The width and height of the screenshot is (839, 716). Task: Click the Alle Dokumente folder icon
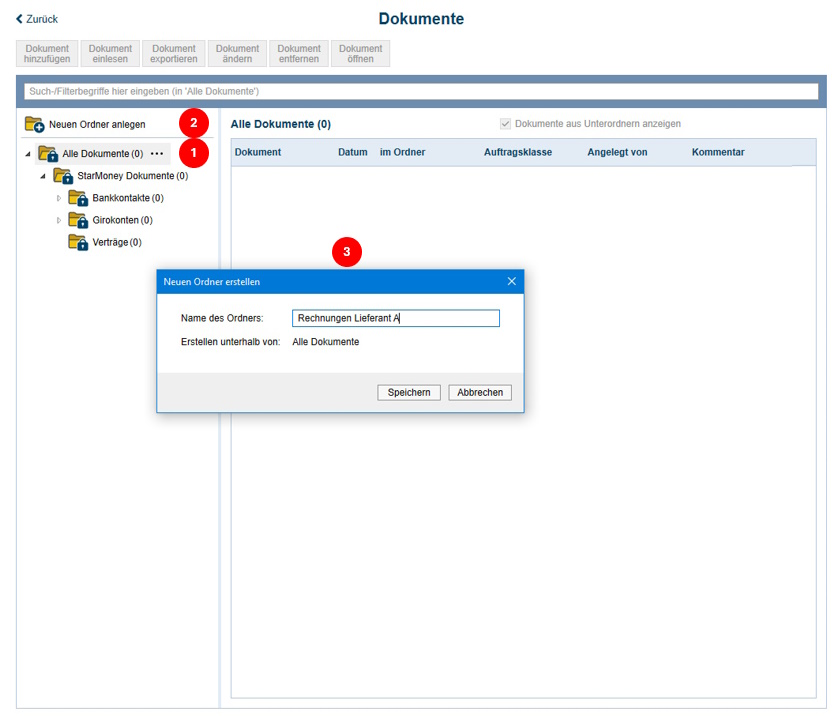coord(48,154)
